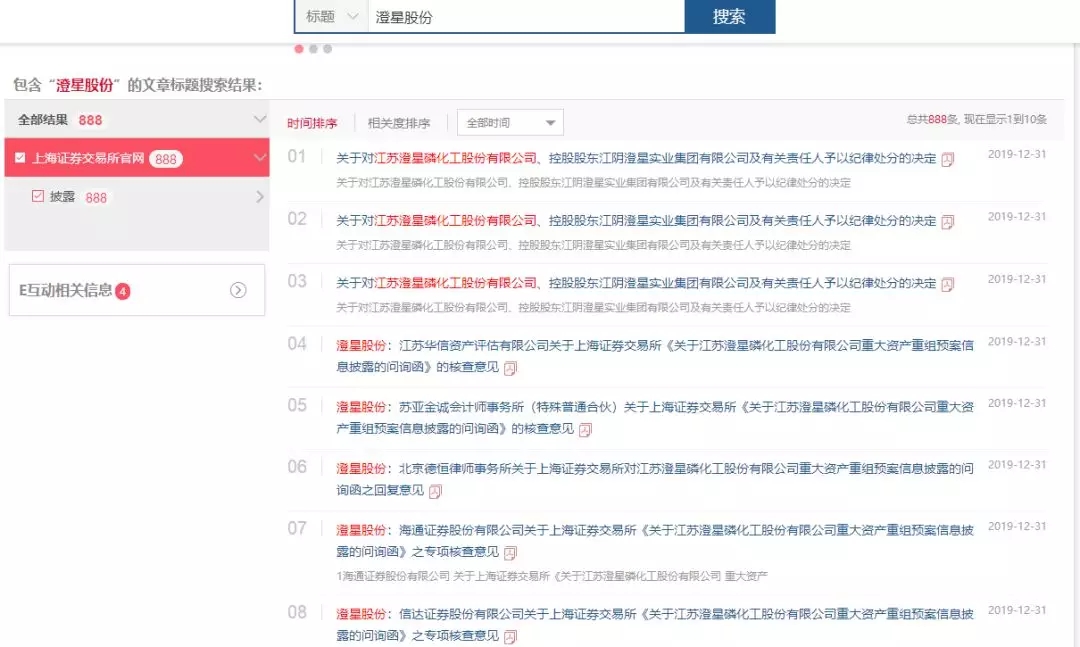Click the 2019-12-31 date of result 01
1080x647 pixels.
pos(1017,154)
